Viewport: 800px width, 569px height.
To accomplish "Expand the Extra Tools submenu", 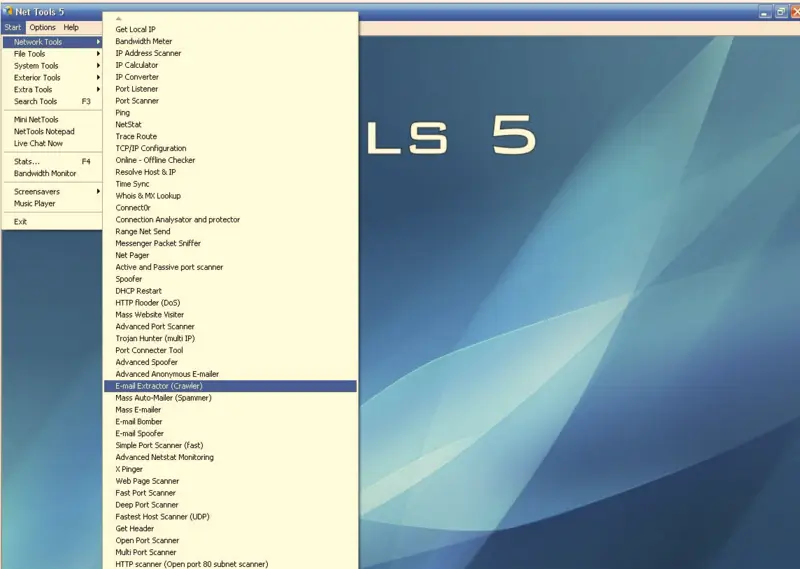I will click(x=33, y=90).
